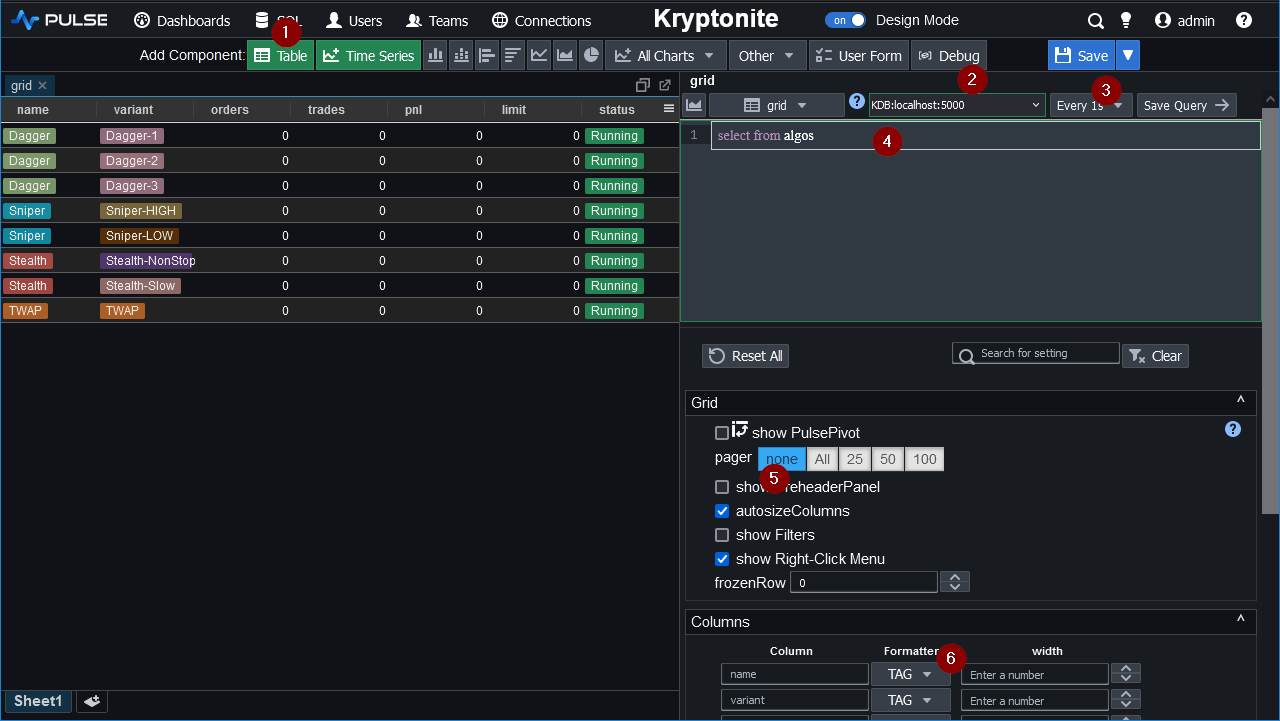Viewport: 1280px width, 721px height.
Task: Clear the settings search filter
Action: 1156,356
